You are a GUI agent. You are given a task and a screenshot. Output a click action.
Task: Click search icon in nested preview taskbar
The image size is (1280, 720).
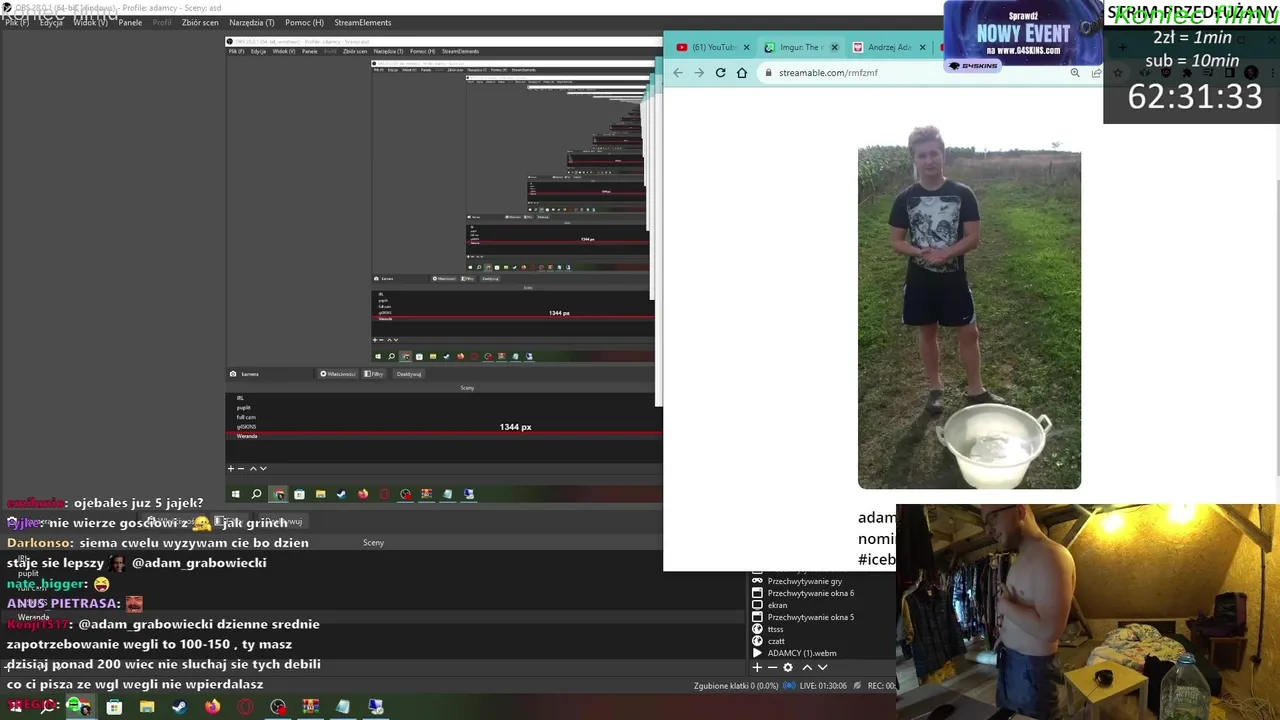pos(257,494)
